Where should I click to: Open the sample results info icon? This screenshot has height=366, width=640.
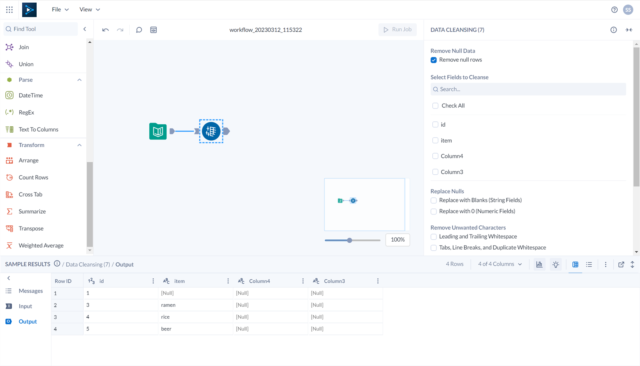[57, 264]
